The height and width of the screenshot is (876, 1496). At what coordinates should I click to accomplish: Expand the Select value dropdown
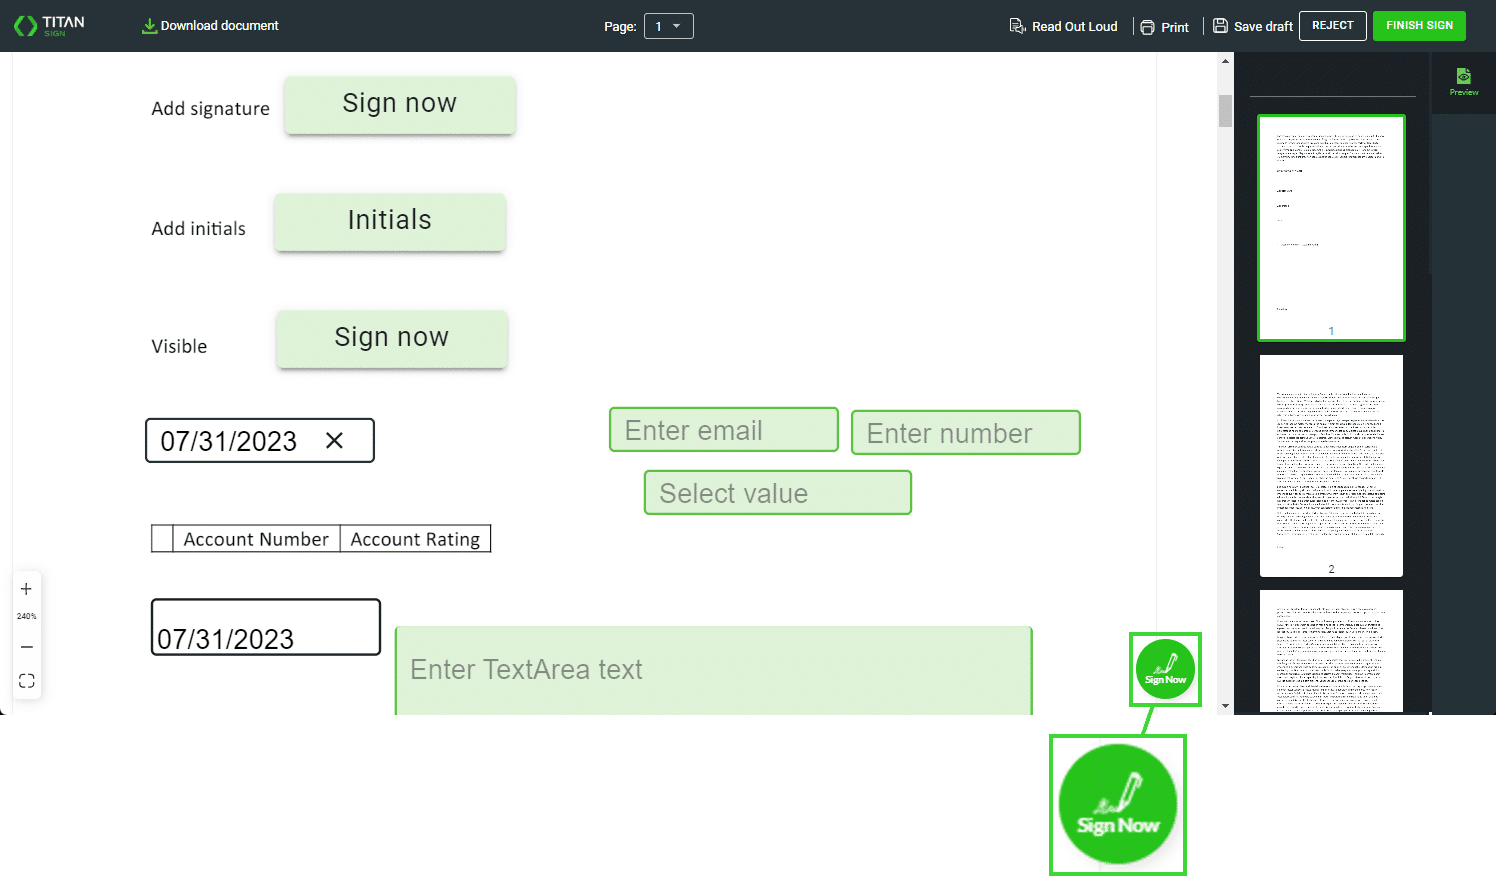[x=777, y=493]
